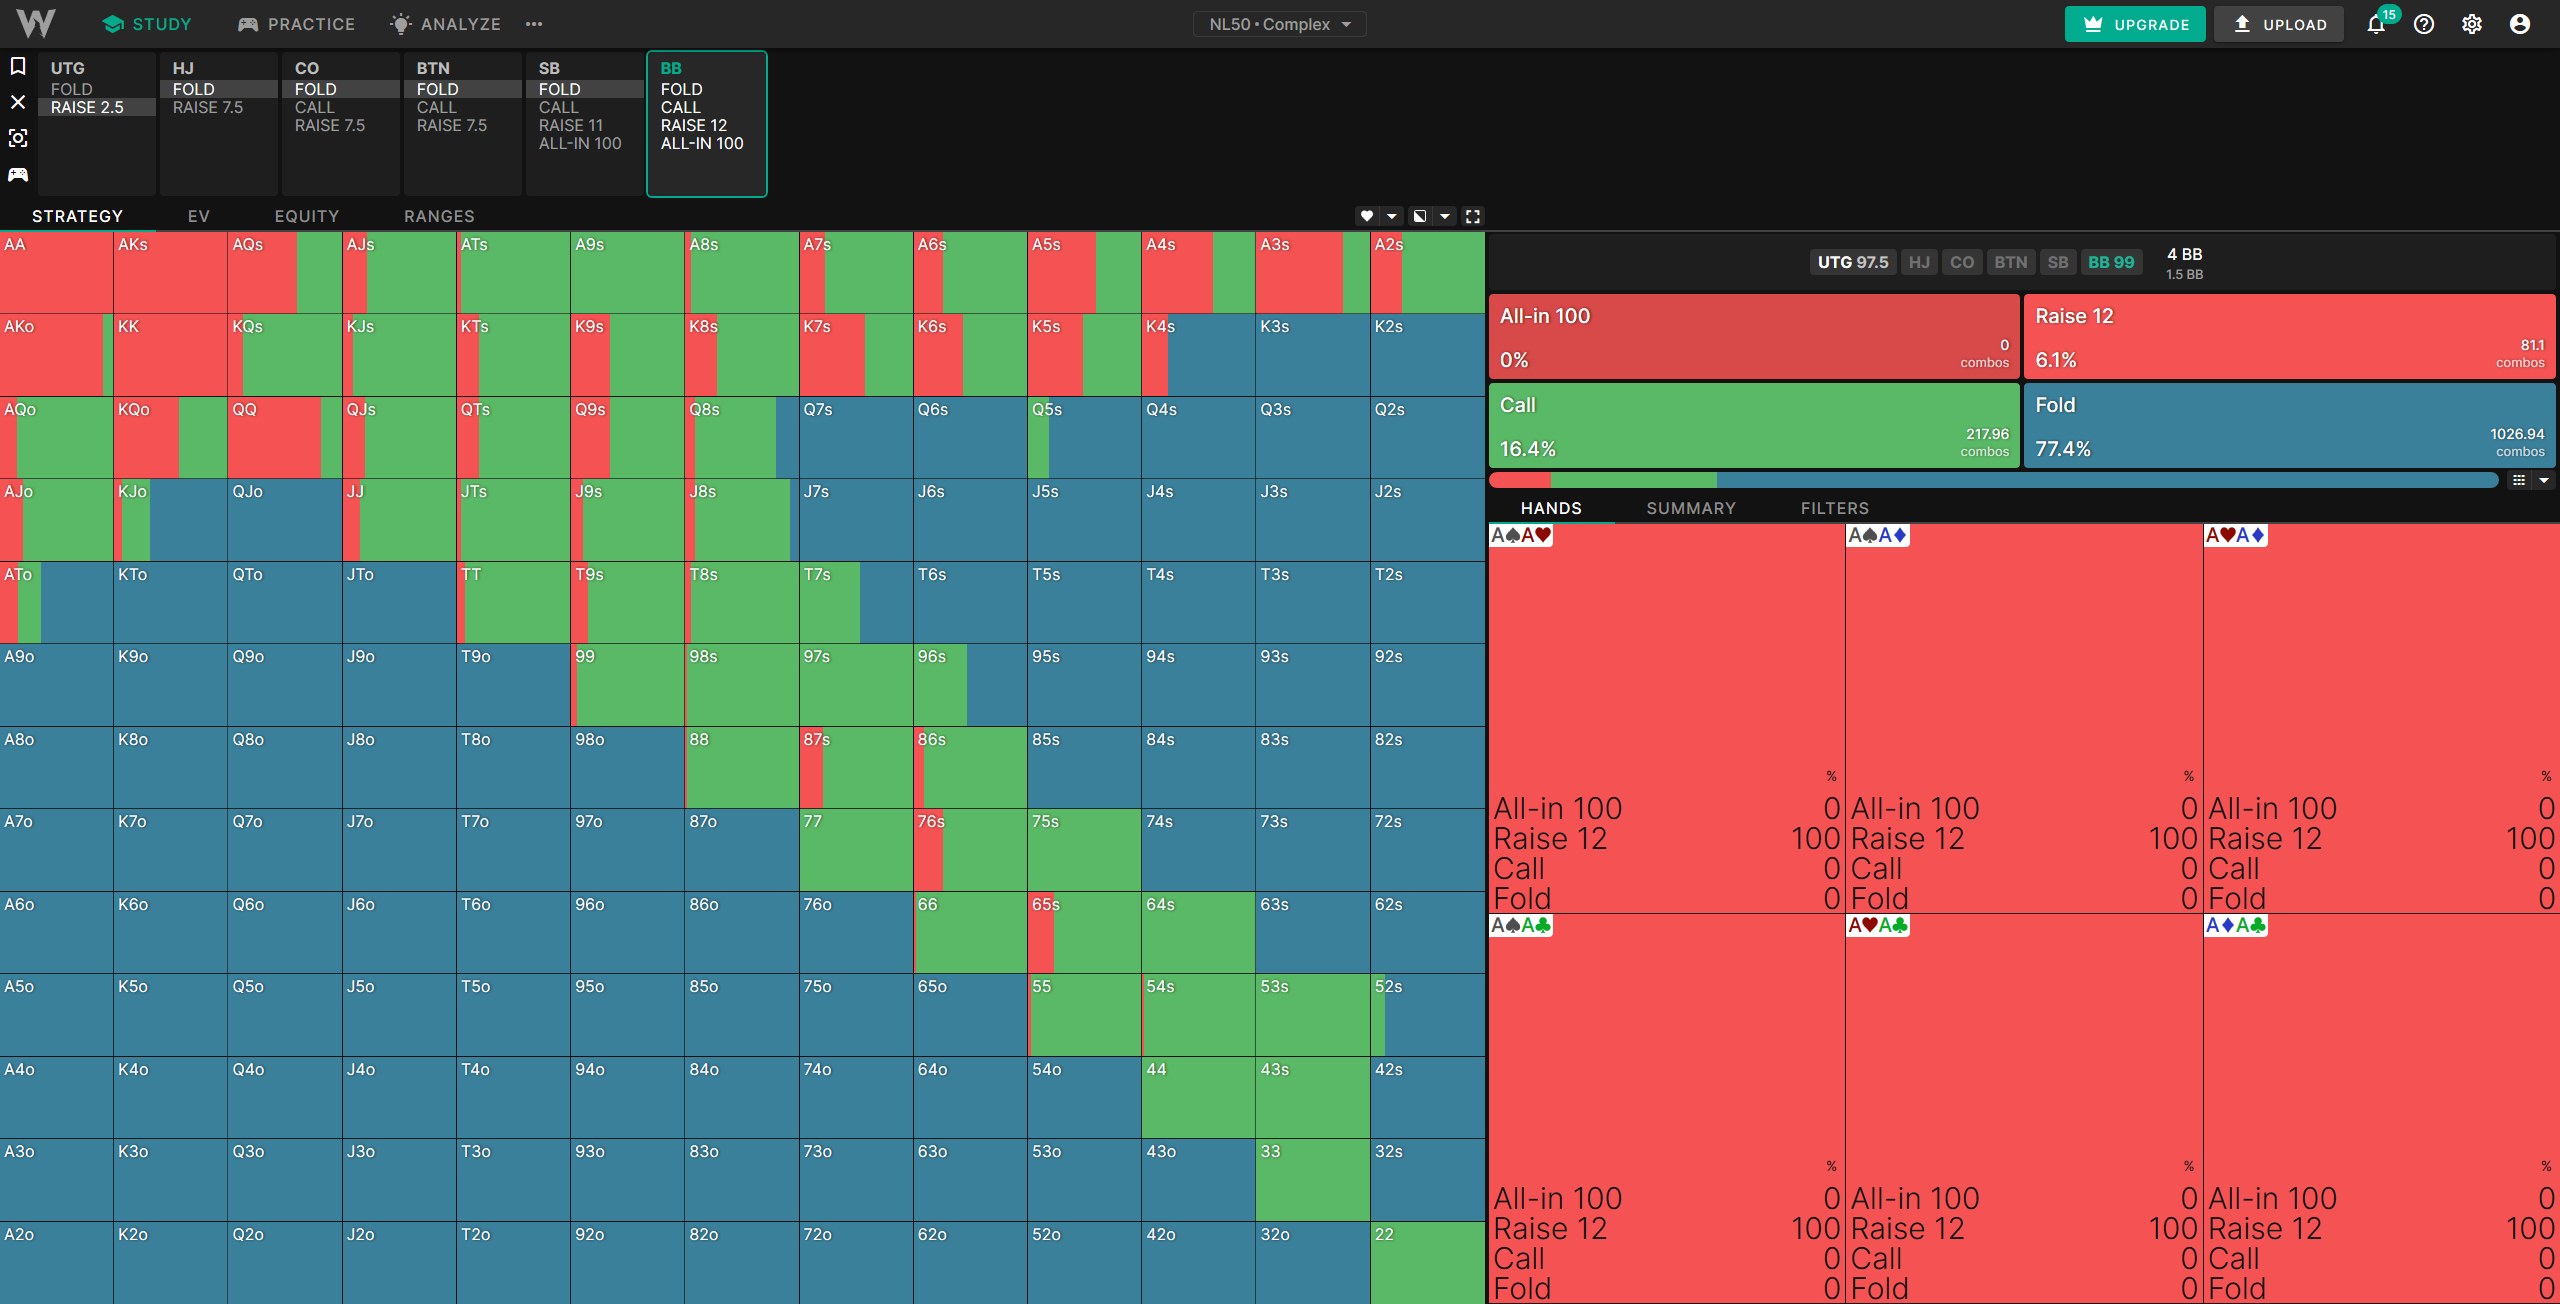Toggle the half-filled square display mode
This screenshot has height=1304, width=2560.
(x=1419, y=216)
